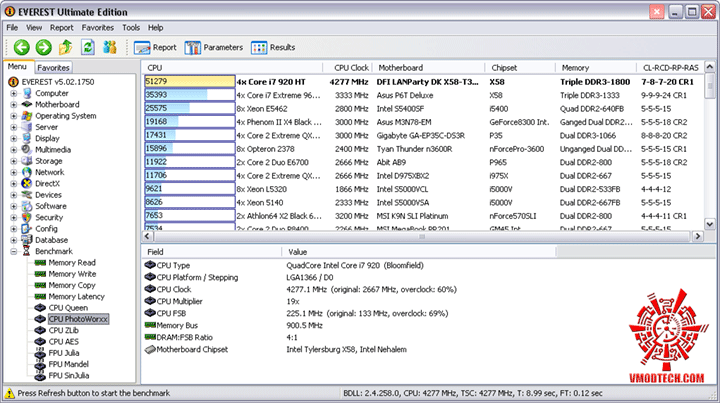Select the Display tree icon

pyautogui.click(x=27, y=138)
